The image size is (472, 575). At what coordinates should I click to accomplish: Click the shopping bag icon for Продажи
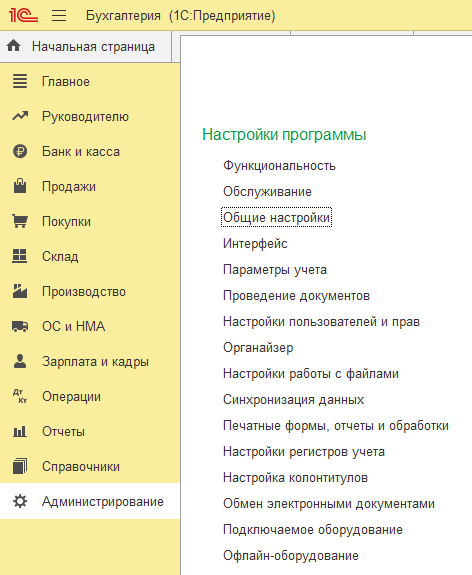[x=20, y=186]
